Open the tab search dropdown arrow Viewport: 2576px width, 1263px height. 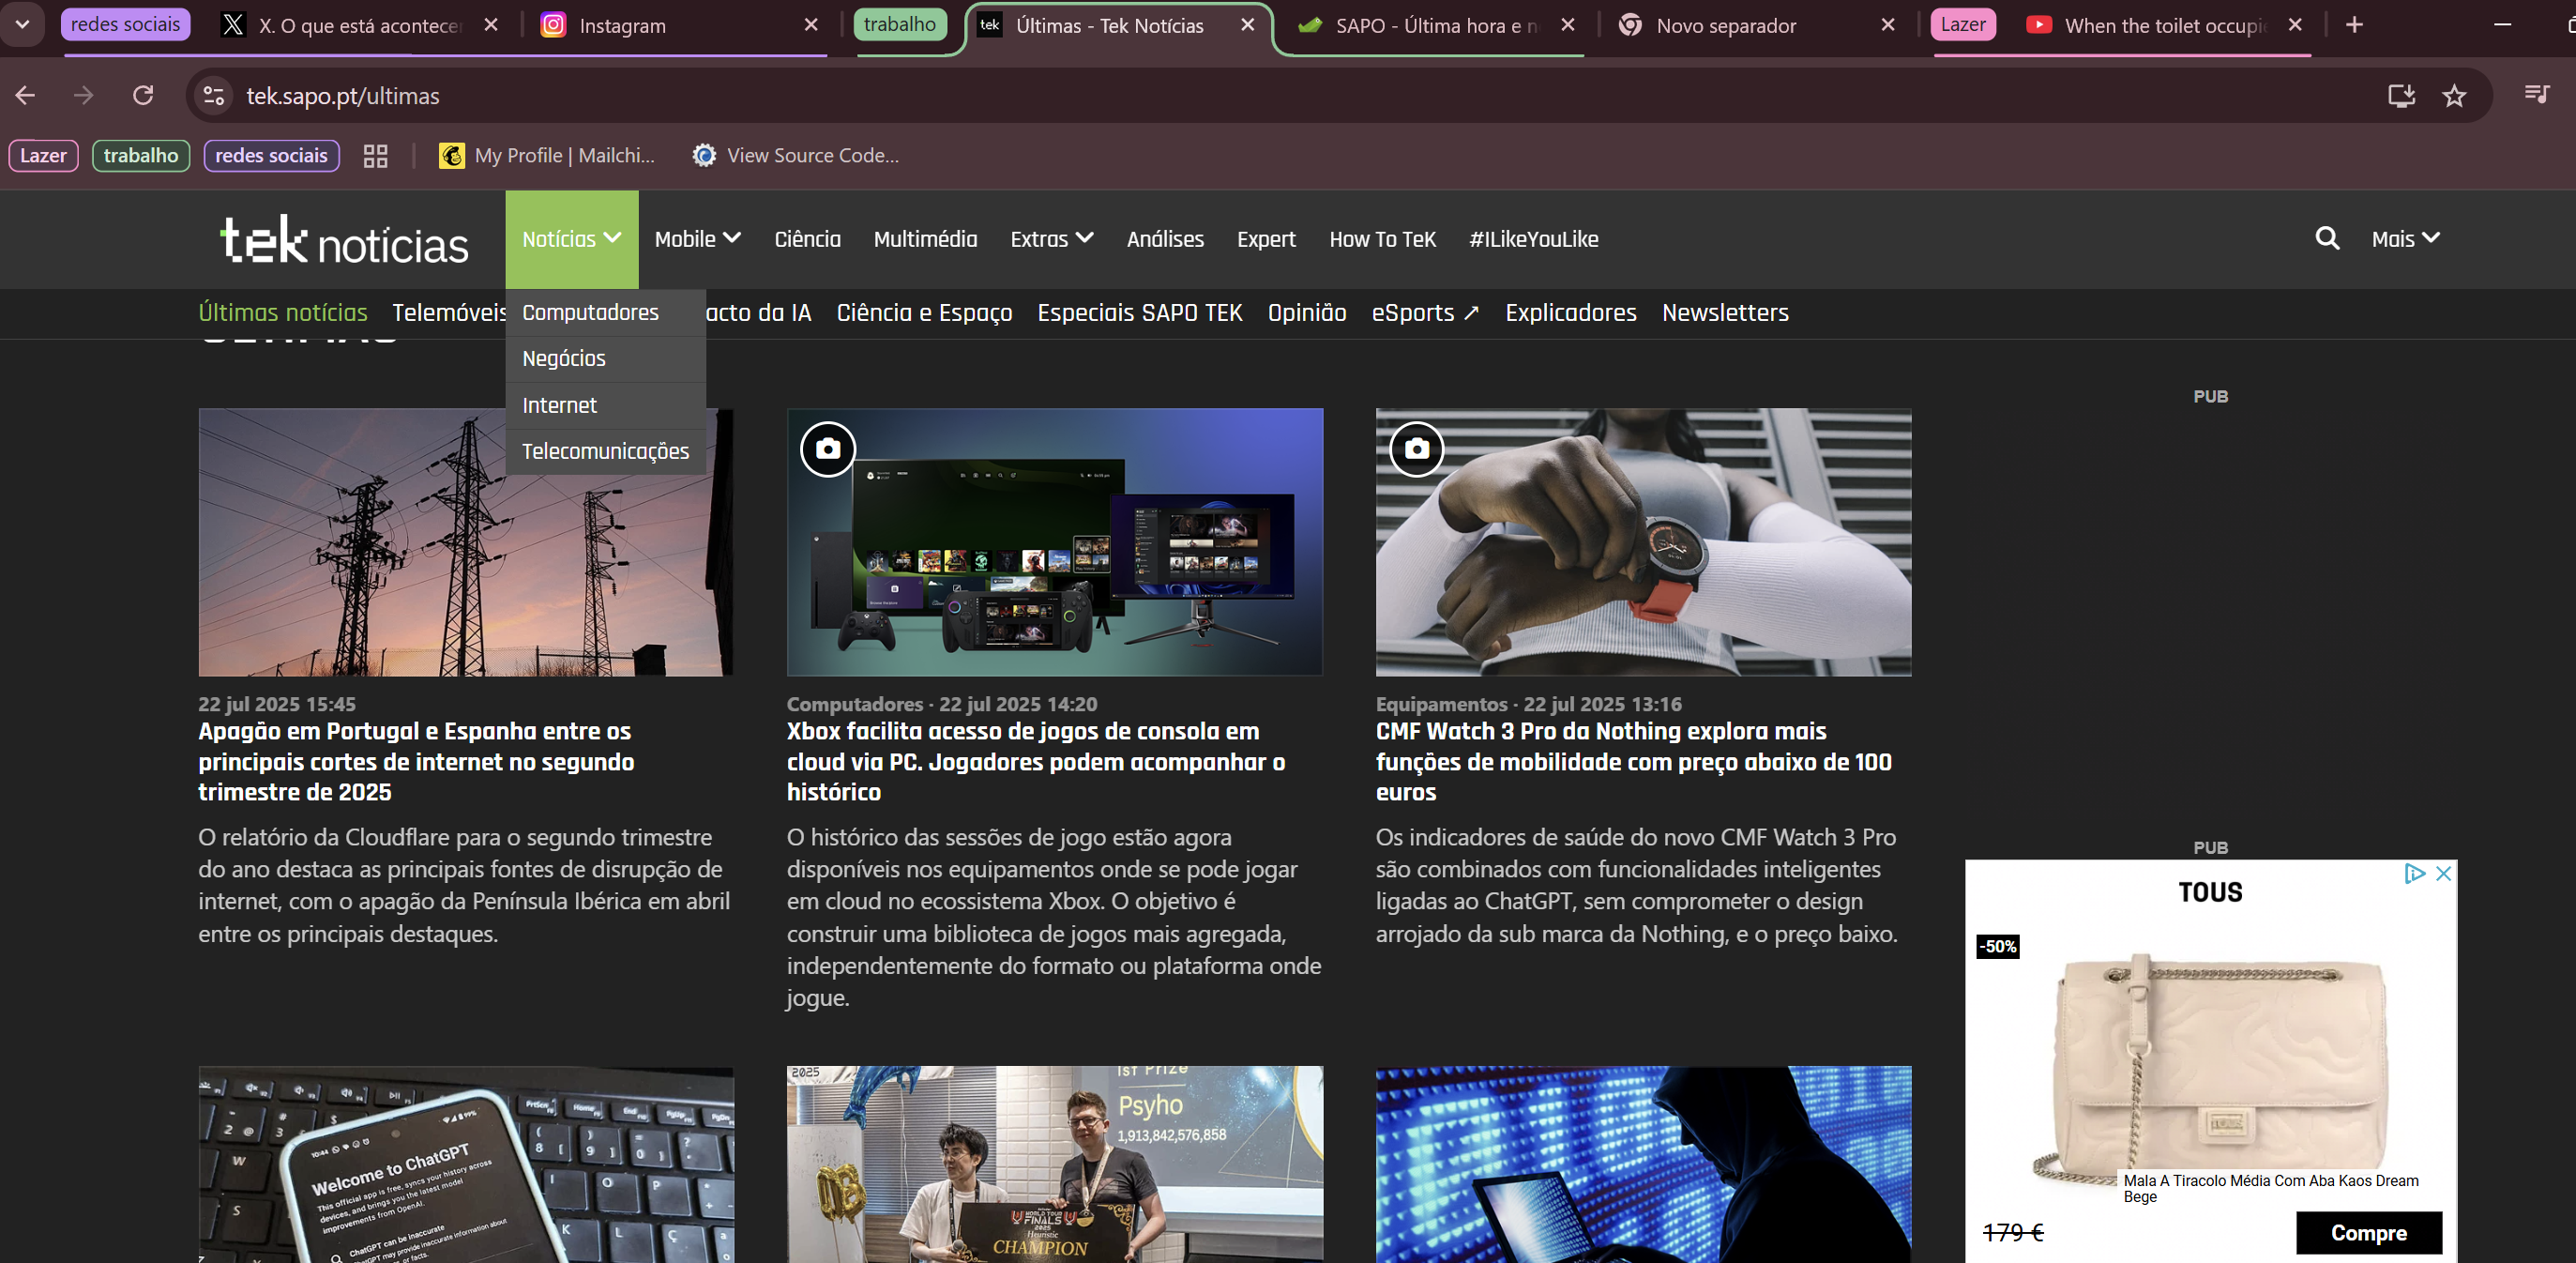[22, 24]
